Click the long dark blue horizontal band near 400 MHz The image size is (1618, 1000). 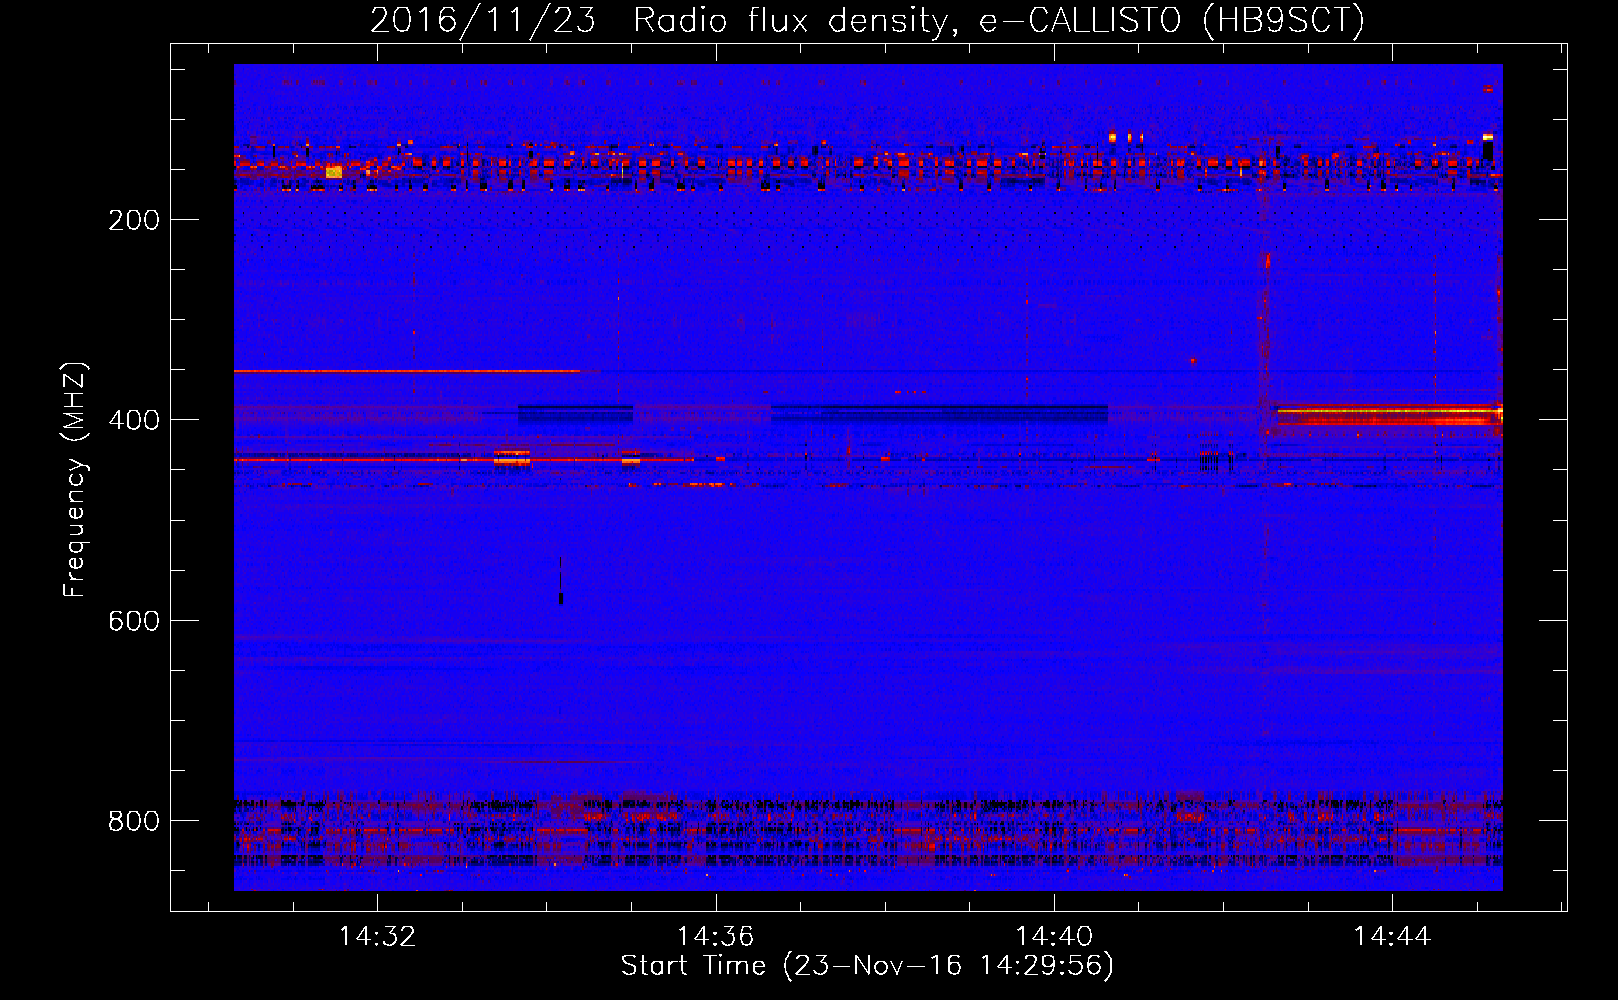click(x=939, y=413)
